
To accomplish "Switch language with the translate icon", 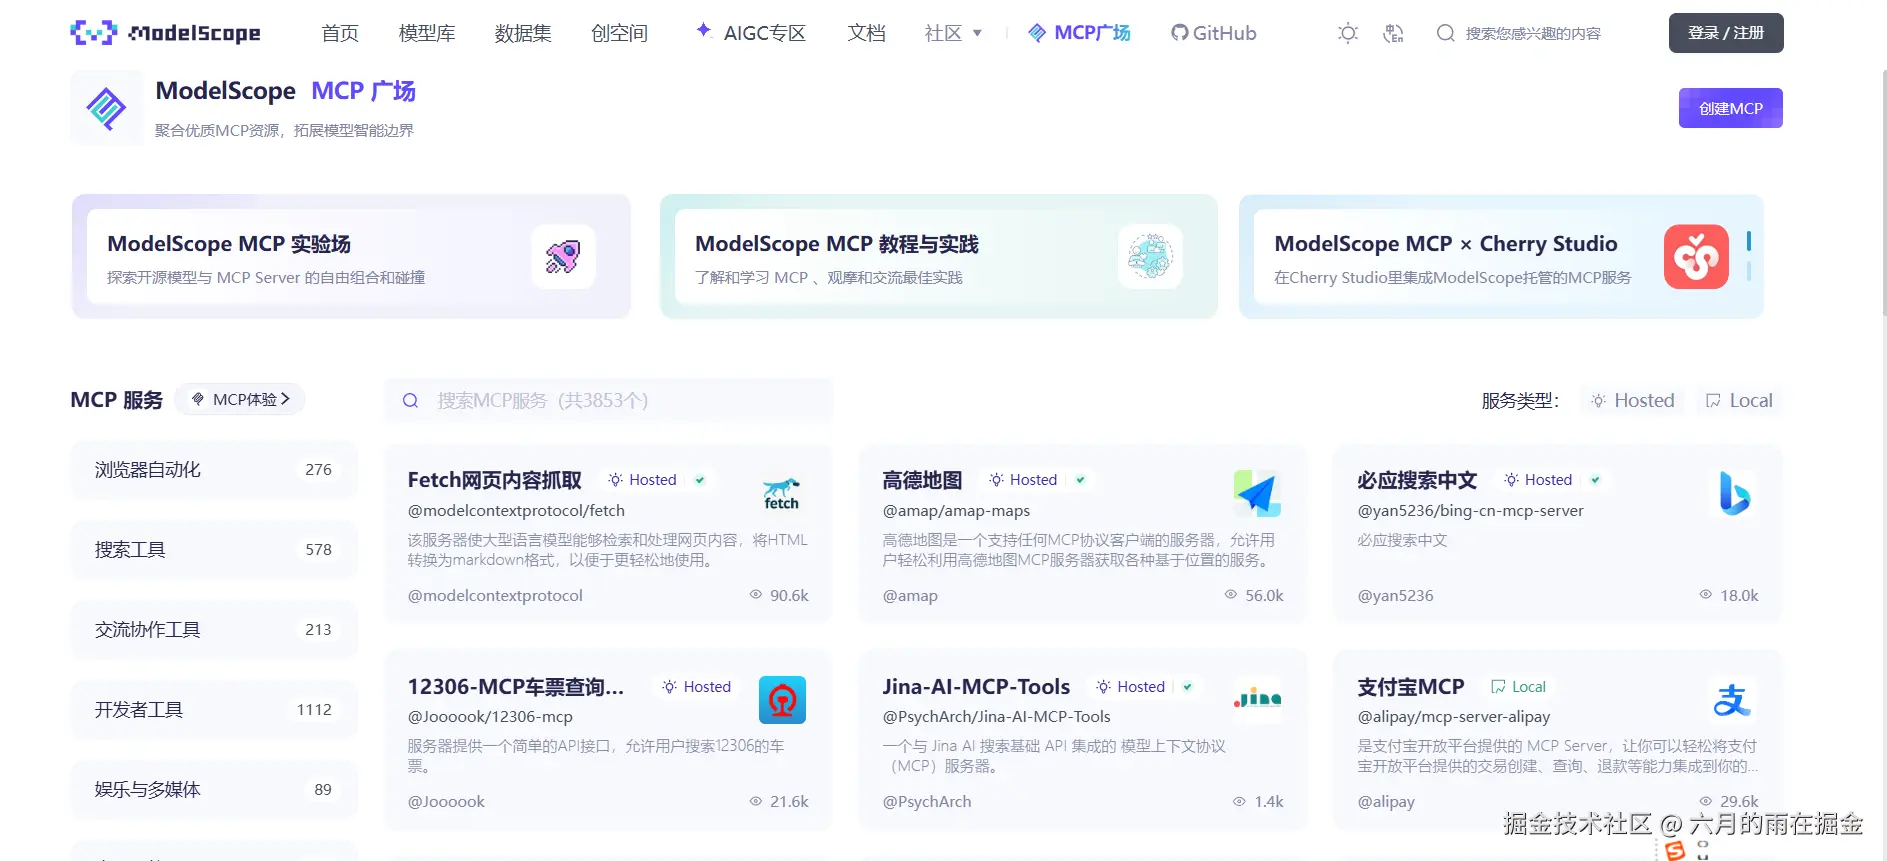I will tap(1393, 33).
